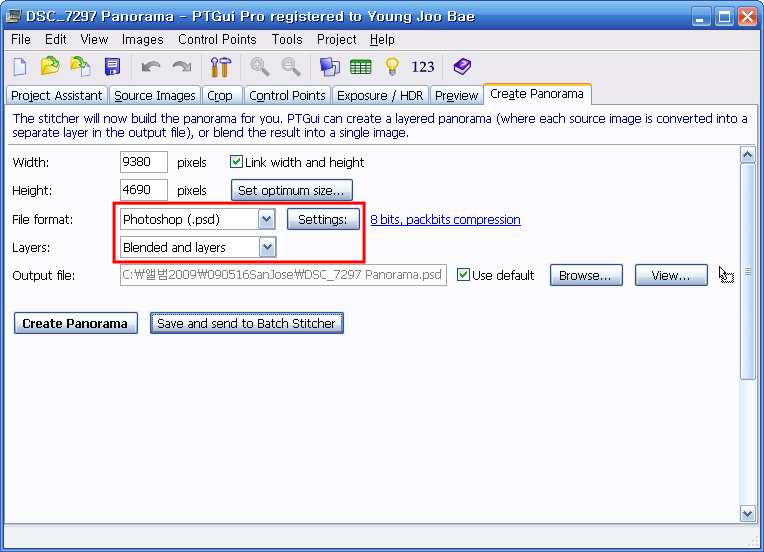
Task: Toggle Link width and height checkbox
Action: point(236,162)
